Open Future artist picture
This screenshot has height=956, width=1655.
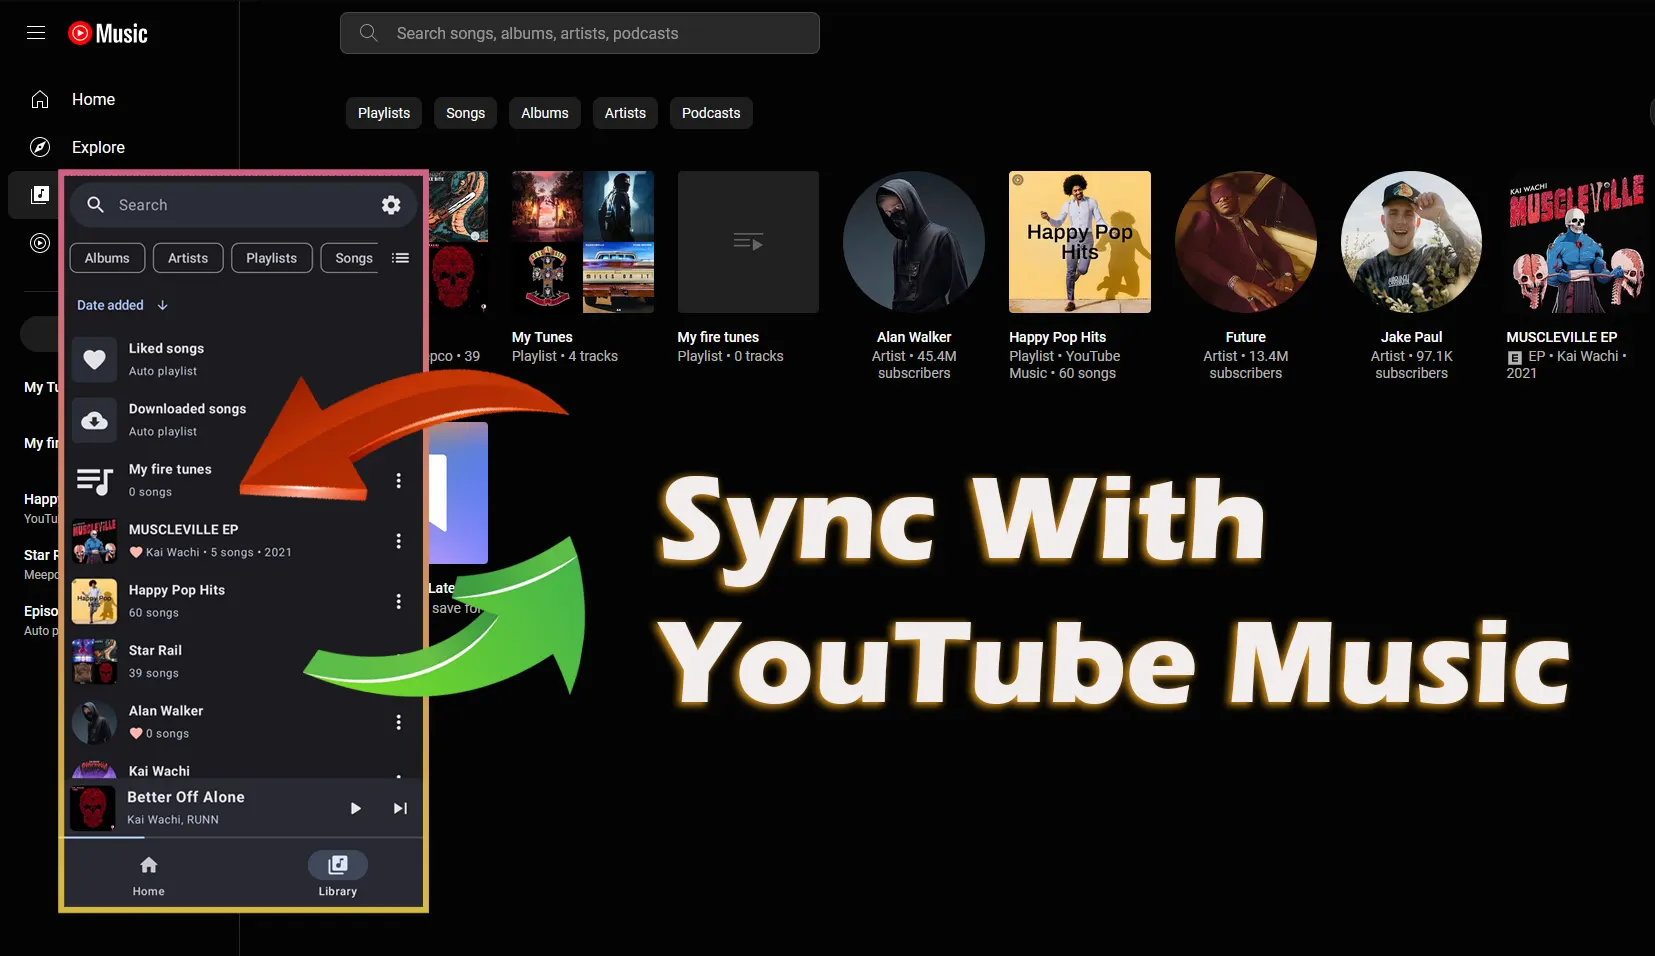click(x=1246, y=242)
